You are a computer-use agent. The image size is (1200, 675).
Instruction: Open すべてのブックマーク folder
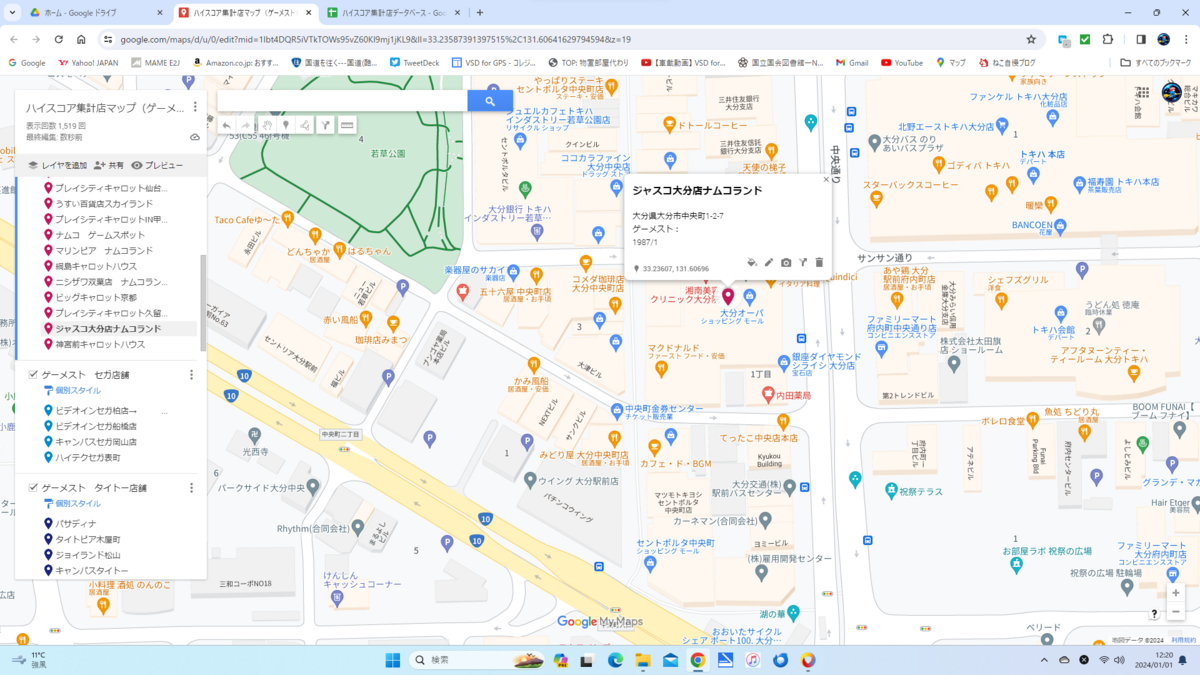1157,62
